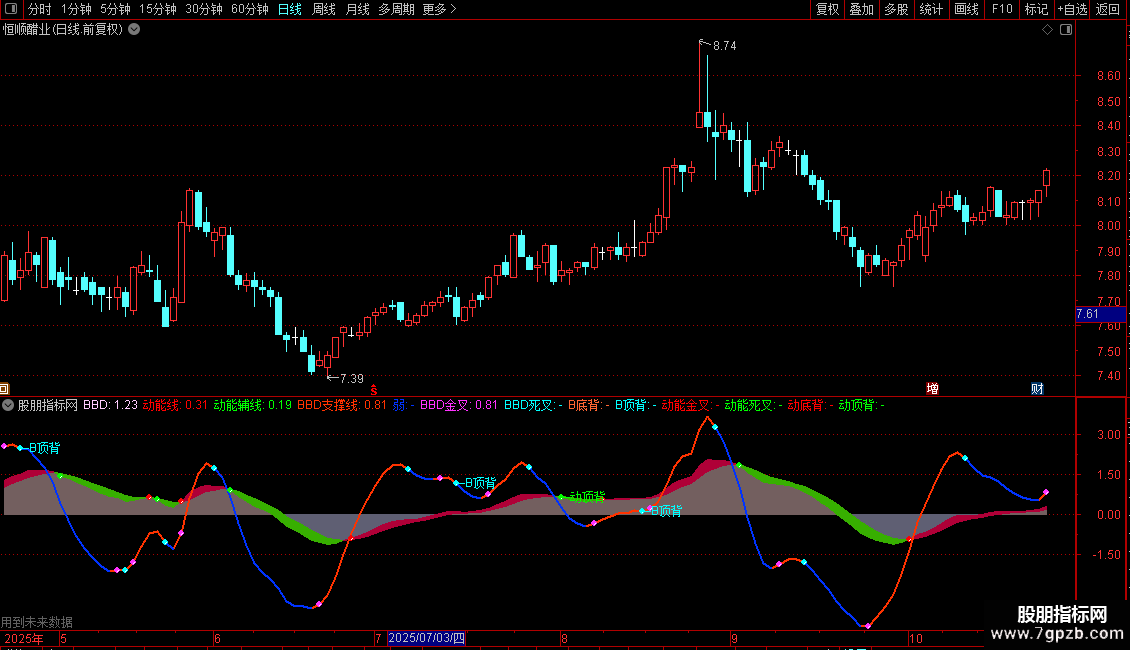
Task: Click the 动能金叉 readout label
Action: pyautogui.click(x=690, y=405)
